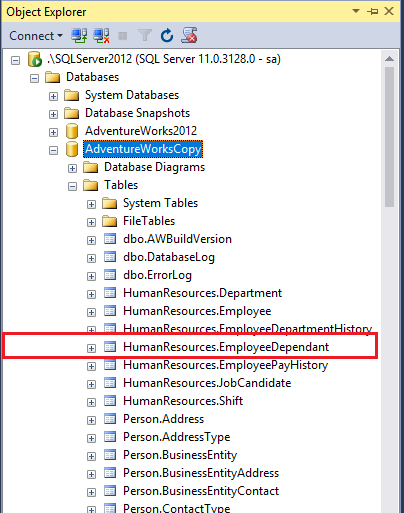
Task: Expand System Tables folder
Action: pyautogui.click(x=91, y=204)
